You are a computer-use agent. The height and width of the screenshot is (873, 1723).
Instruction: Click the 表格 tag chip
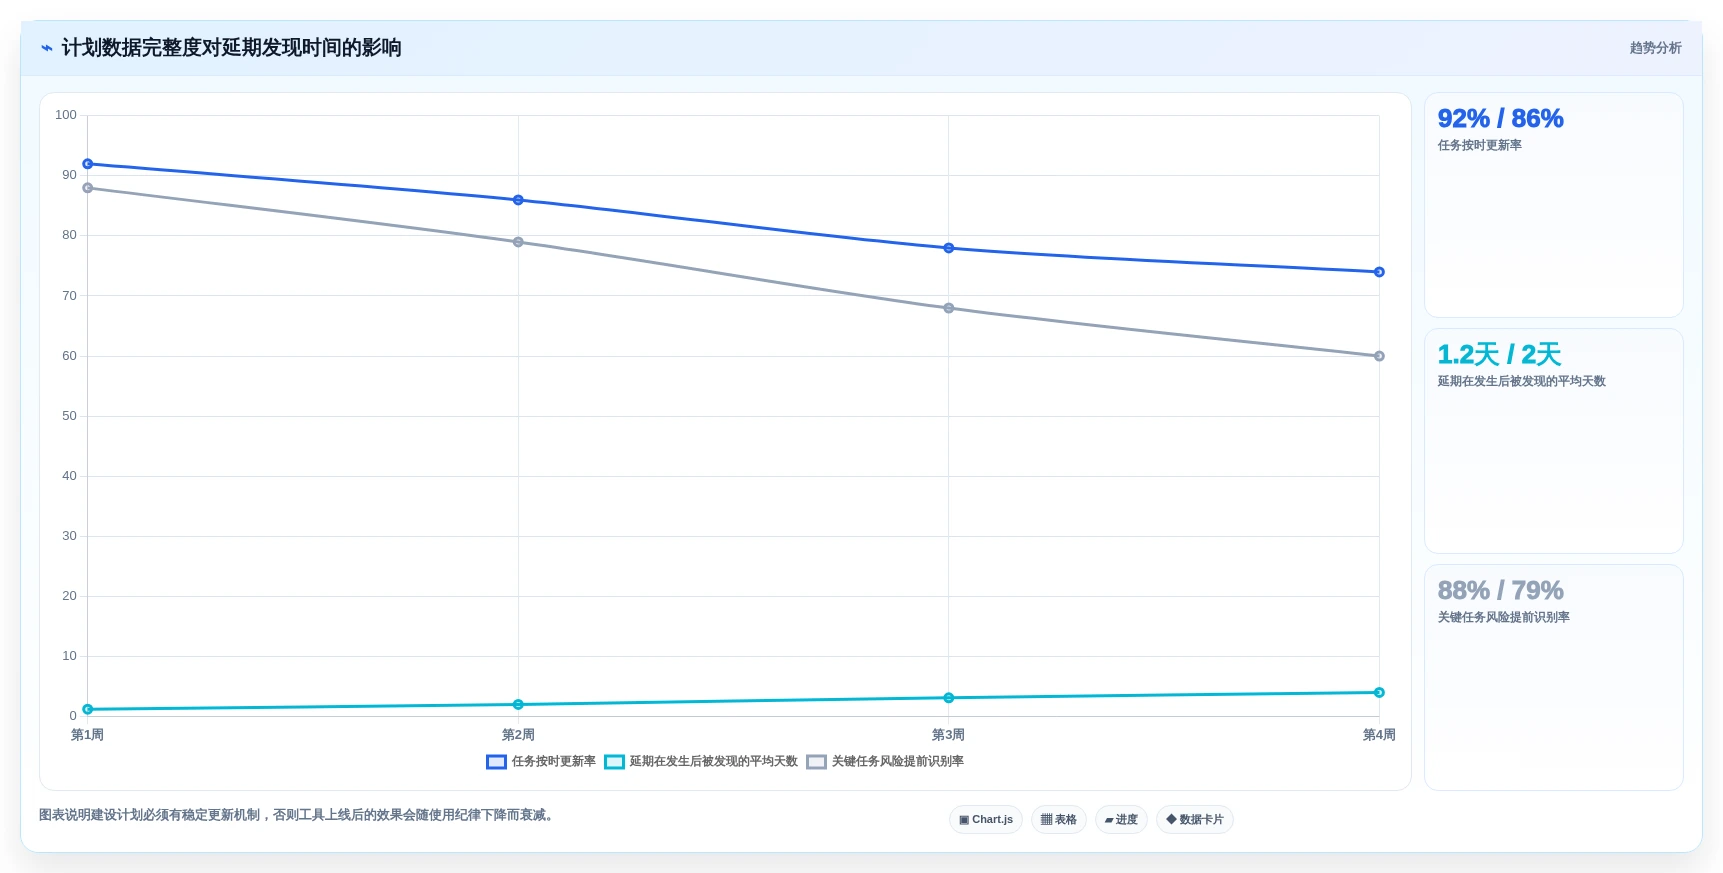pyautogui.click(x=1059, y=820)
